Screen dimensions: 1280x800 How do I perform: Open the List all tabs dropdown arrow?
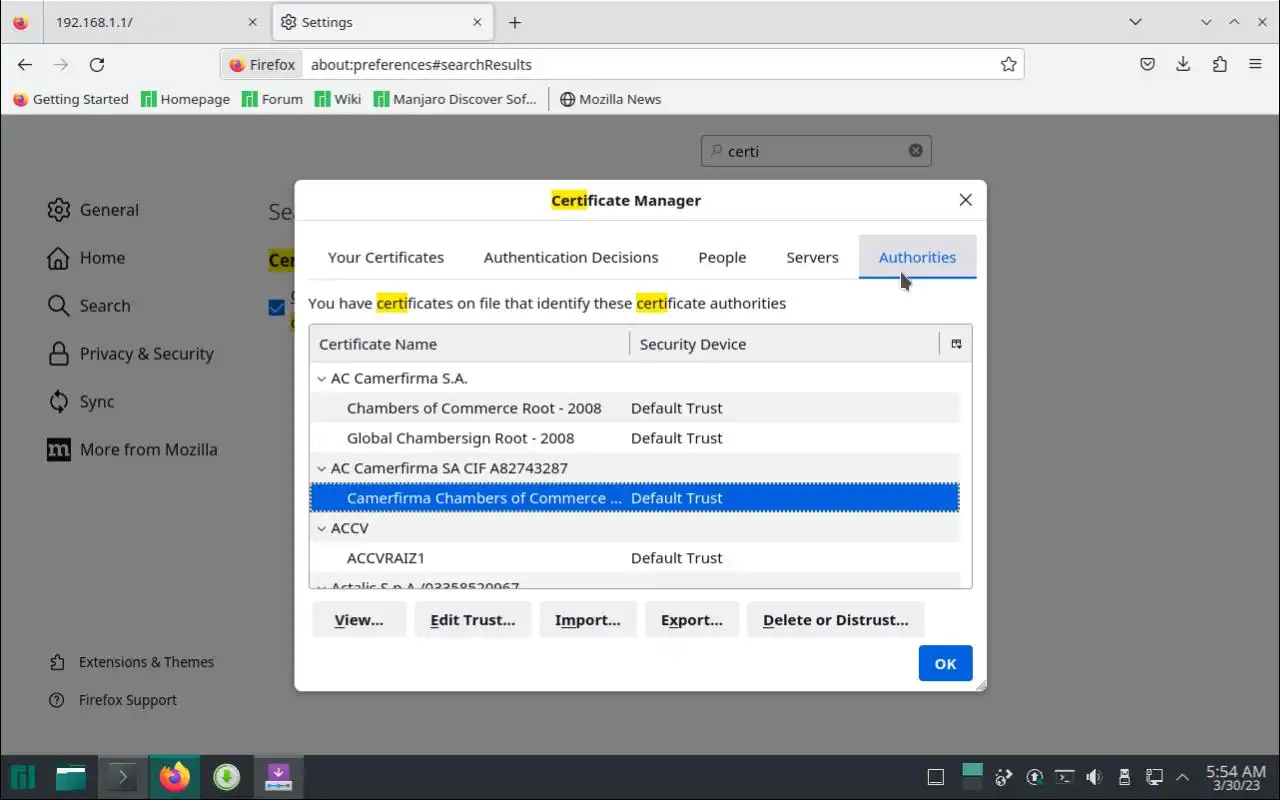[1135, 22]
